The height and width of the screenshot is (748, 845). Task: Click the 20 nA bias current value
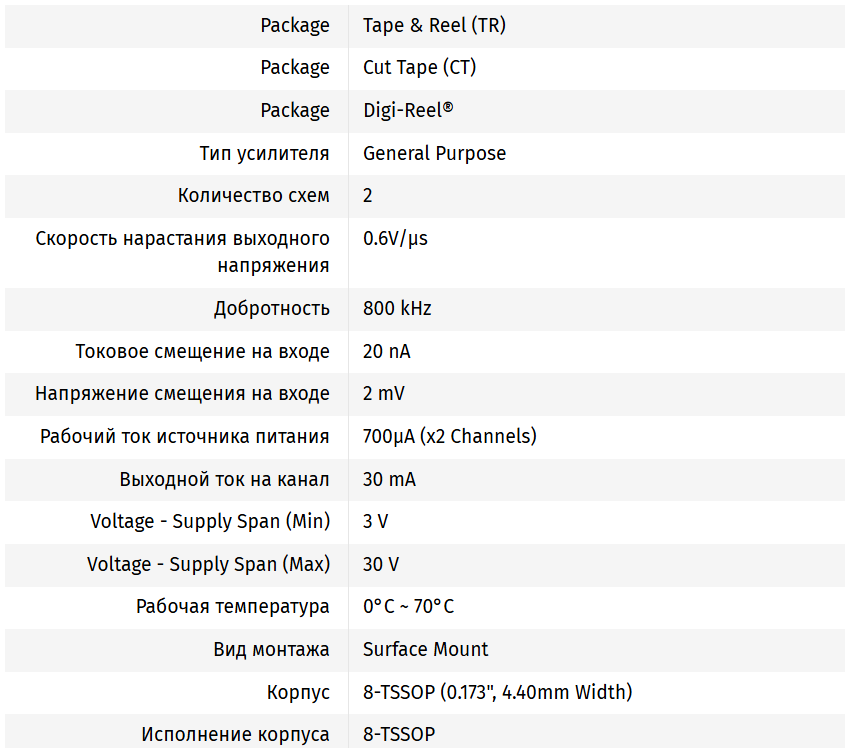coord(386,351)
